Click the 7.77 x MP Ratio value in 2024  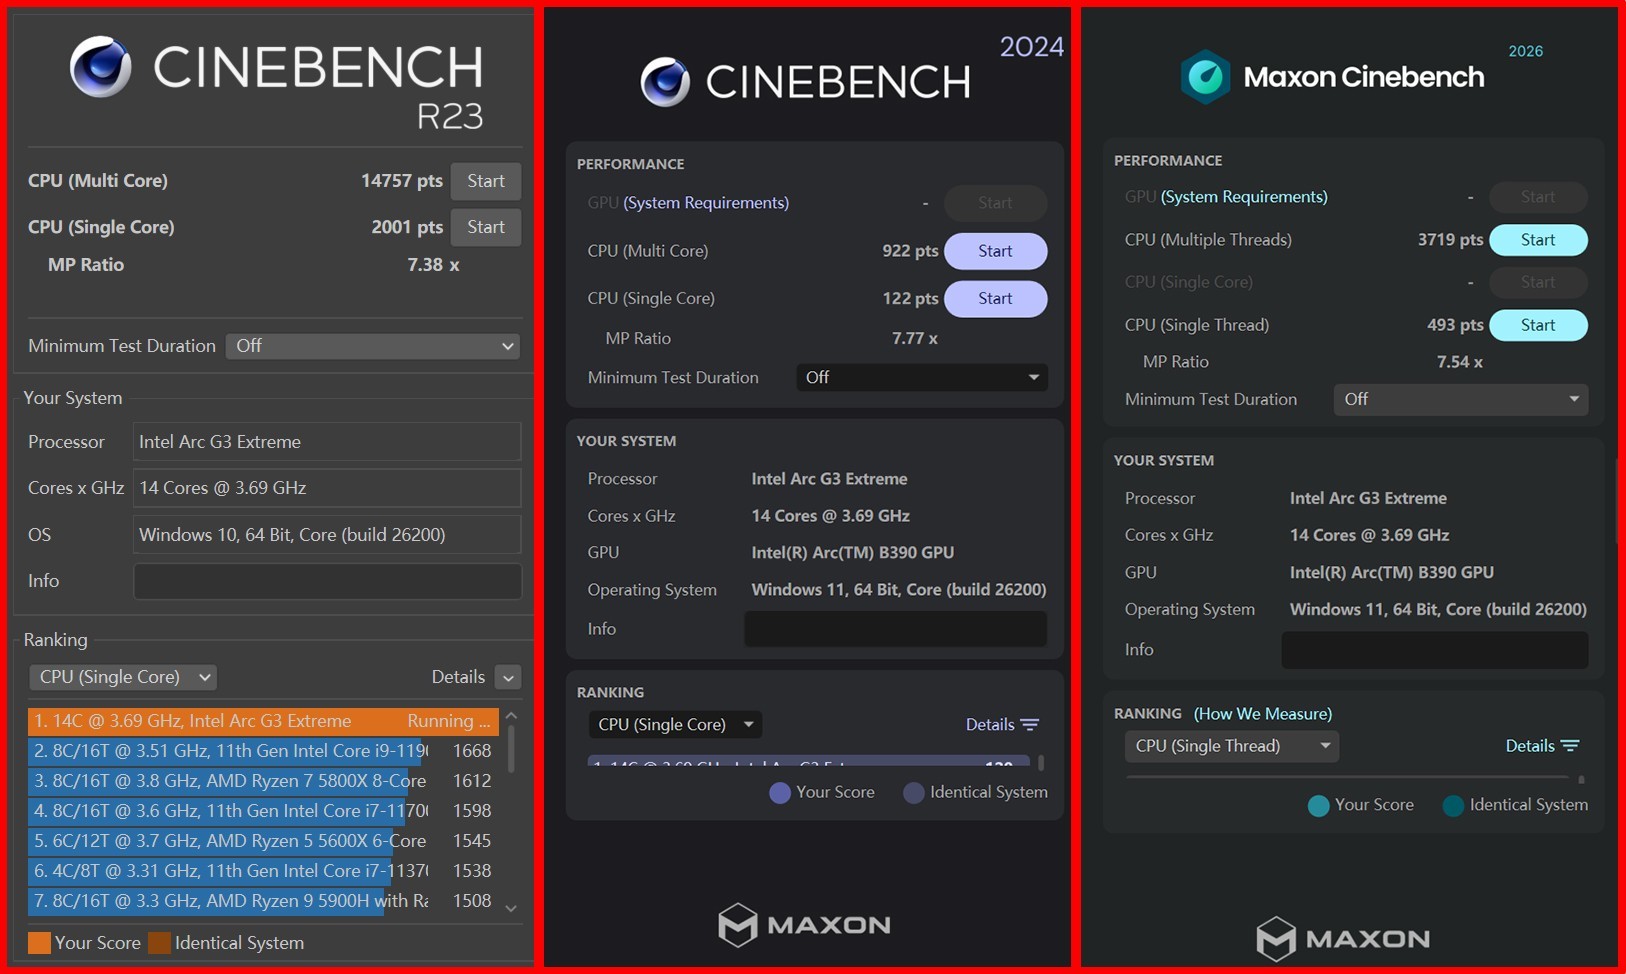(x=915, y=338)
